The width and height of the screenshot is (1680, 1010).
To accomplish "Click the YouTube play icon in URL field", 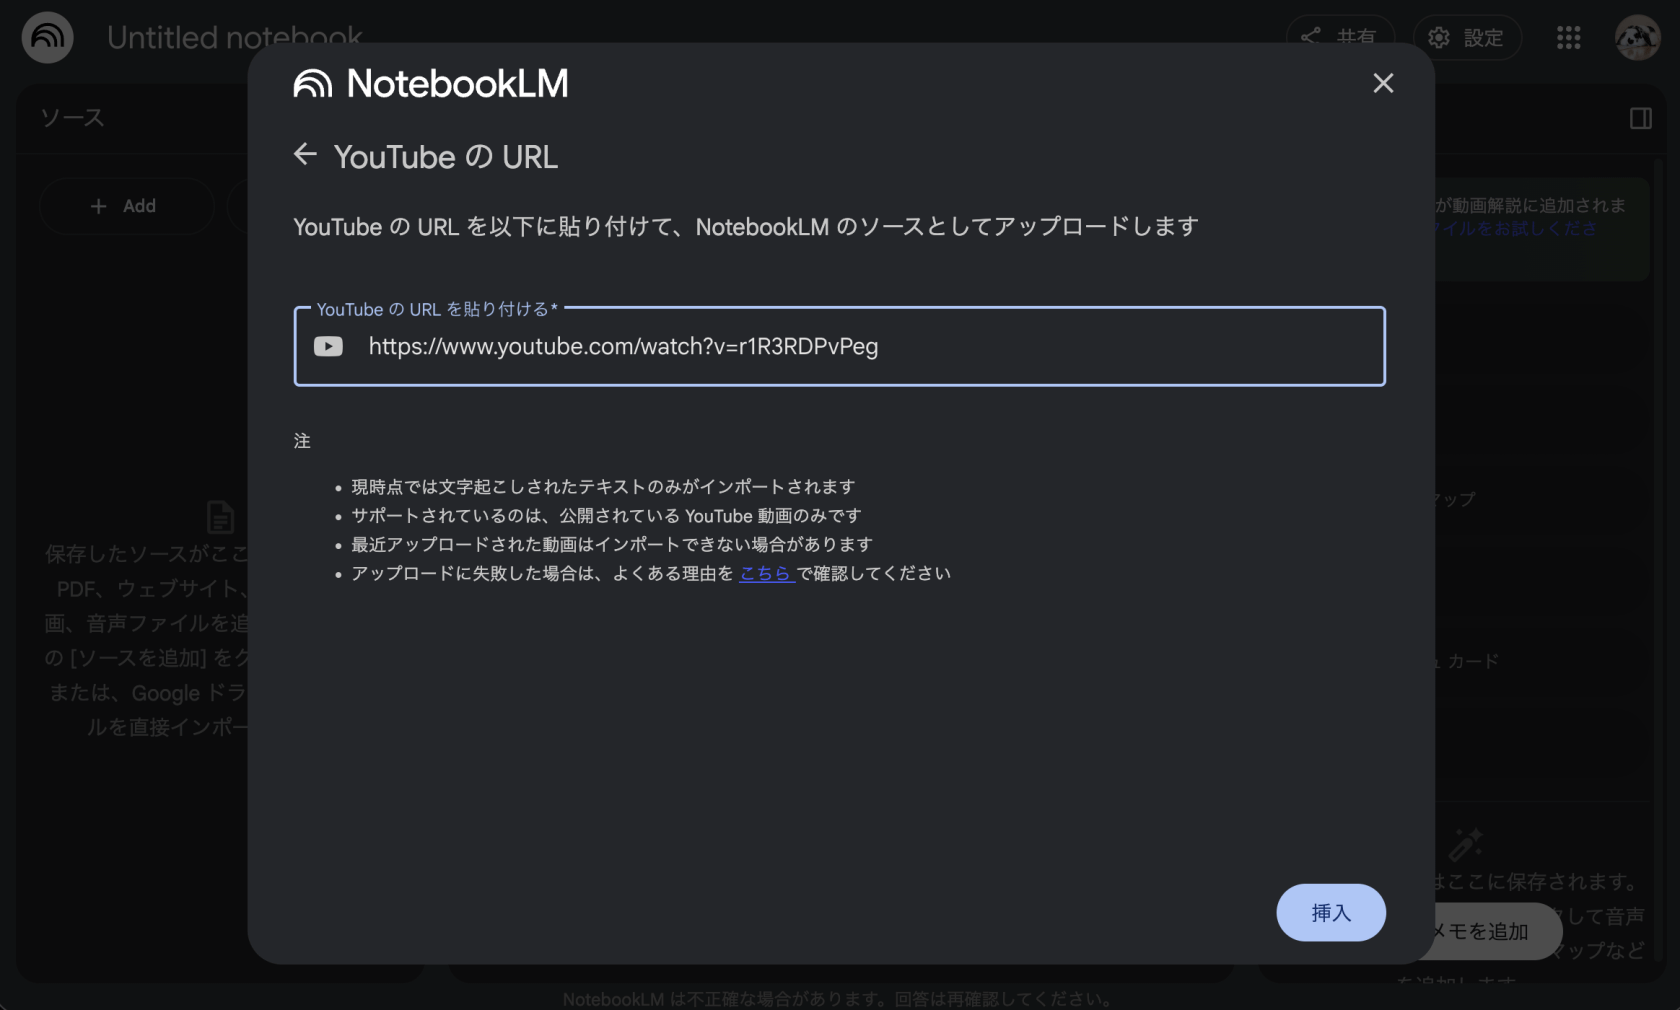I will [x=328, y=347].
